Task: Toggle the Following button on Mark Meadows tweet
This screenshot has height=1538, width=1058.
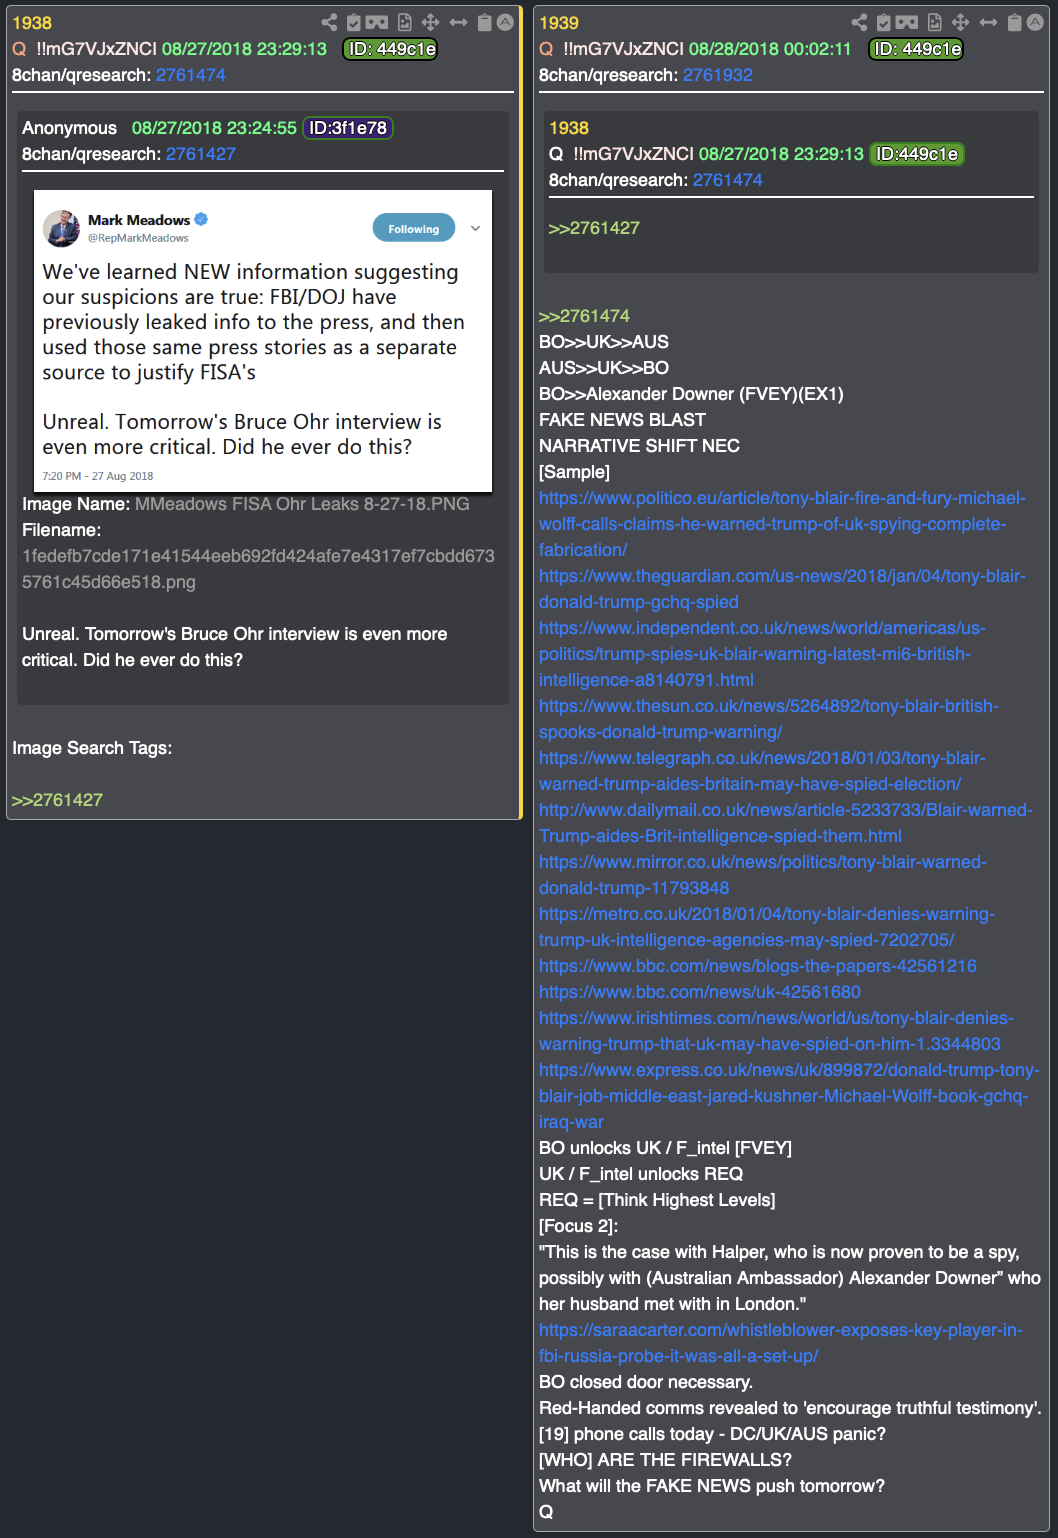Action: point(414,228)
